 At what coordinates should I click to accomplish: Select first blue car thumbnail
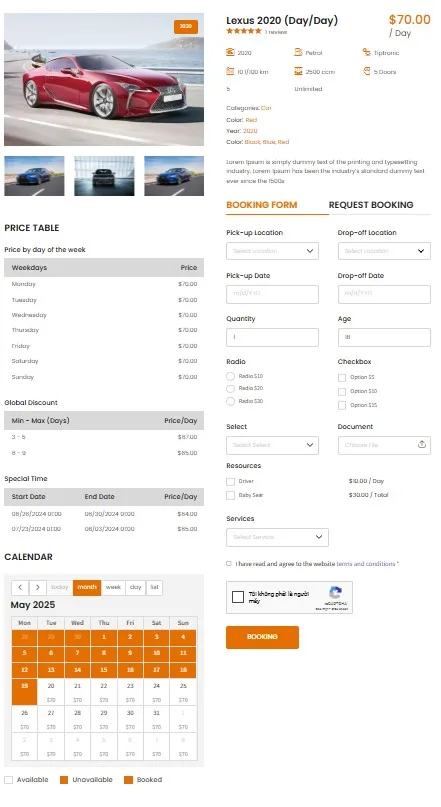(x=34, y=176)
